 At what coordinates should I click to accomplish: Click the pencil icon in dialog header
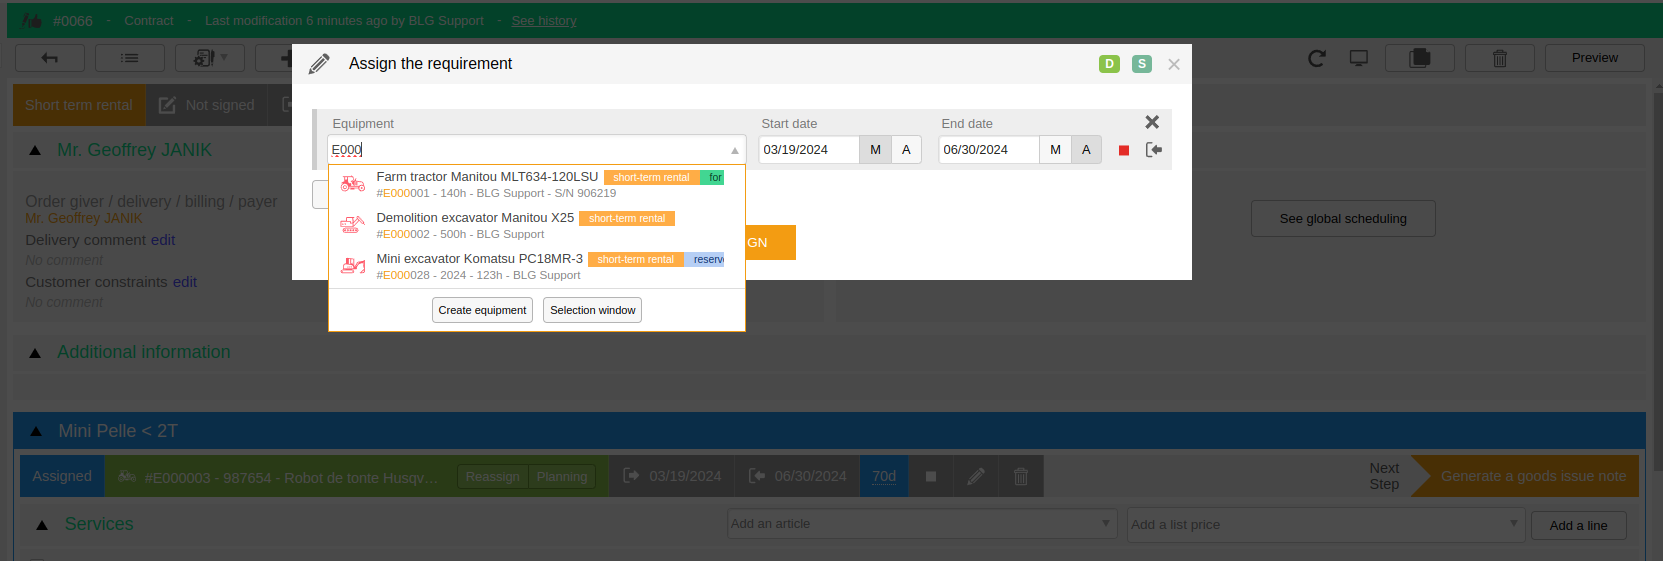coord(319,64)
